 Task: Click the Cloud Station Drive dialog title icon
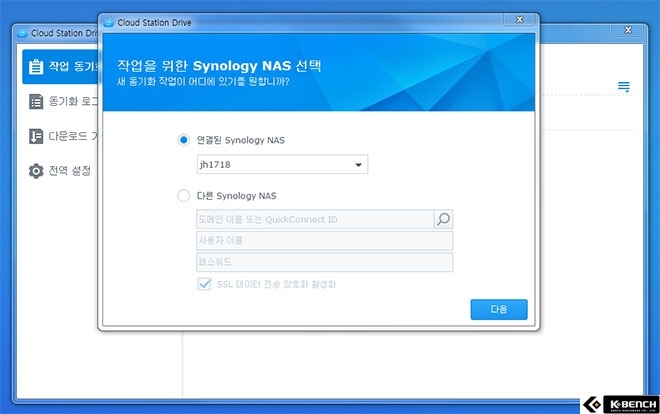109,23
